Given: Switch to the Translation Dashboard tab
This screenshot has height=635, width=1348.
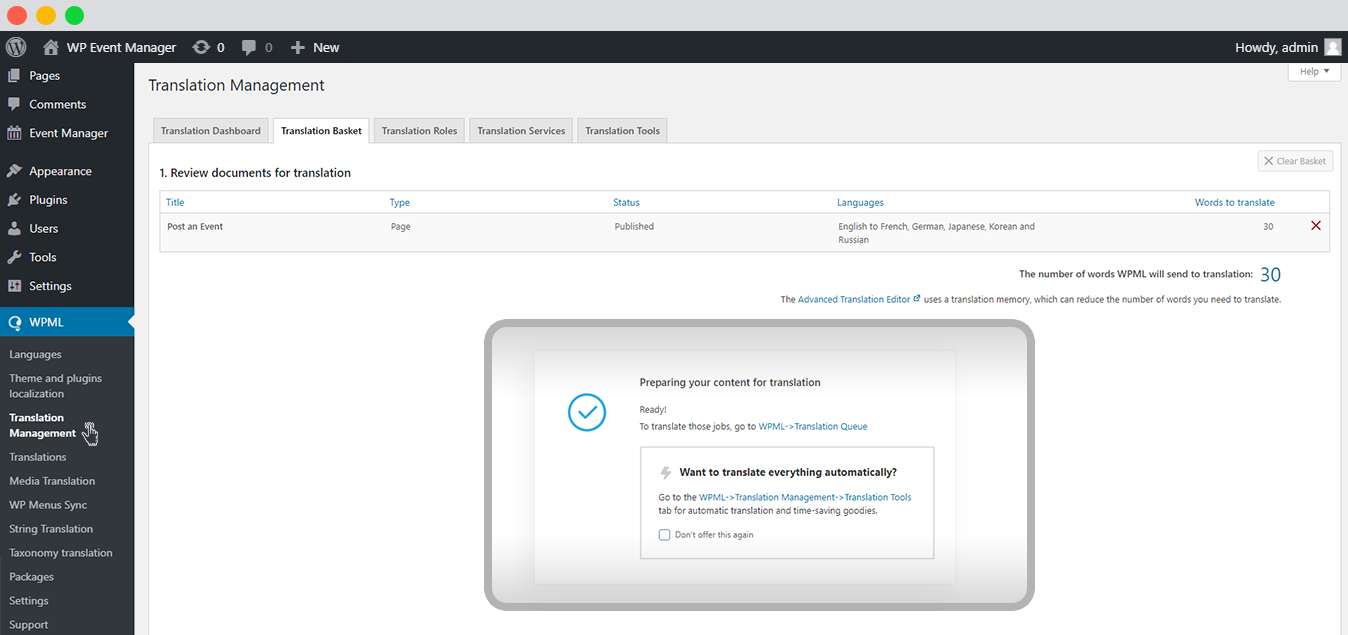Looking at the screenshot, I should point(210,131).
